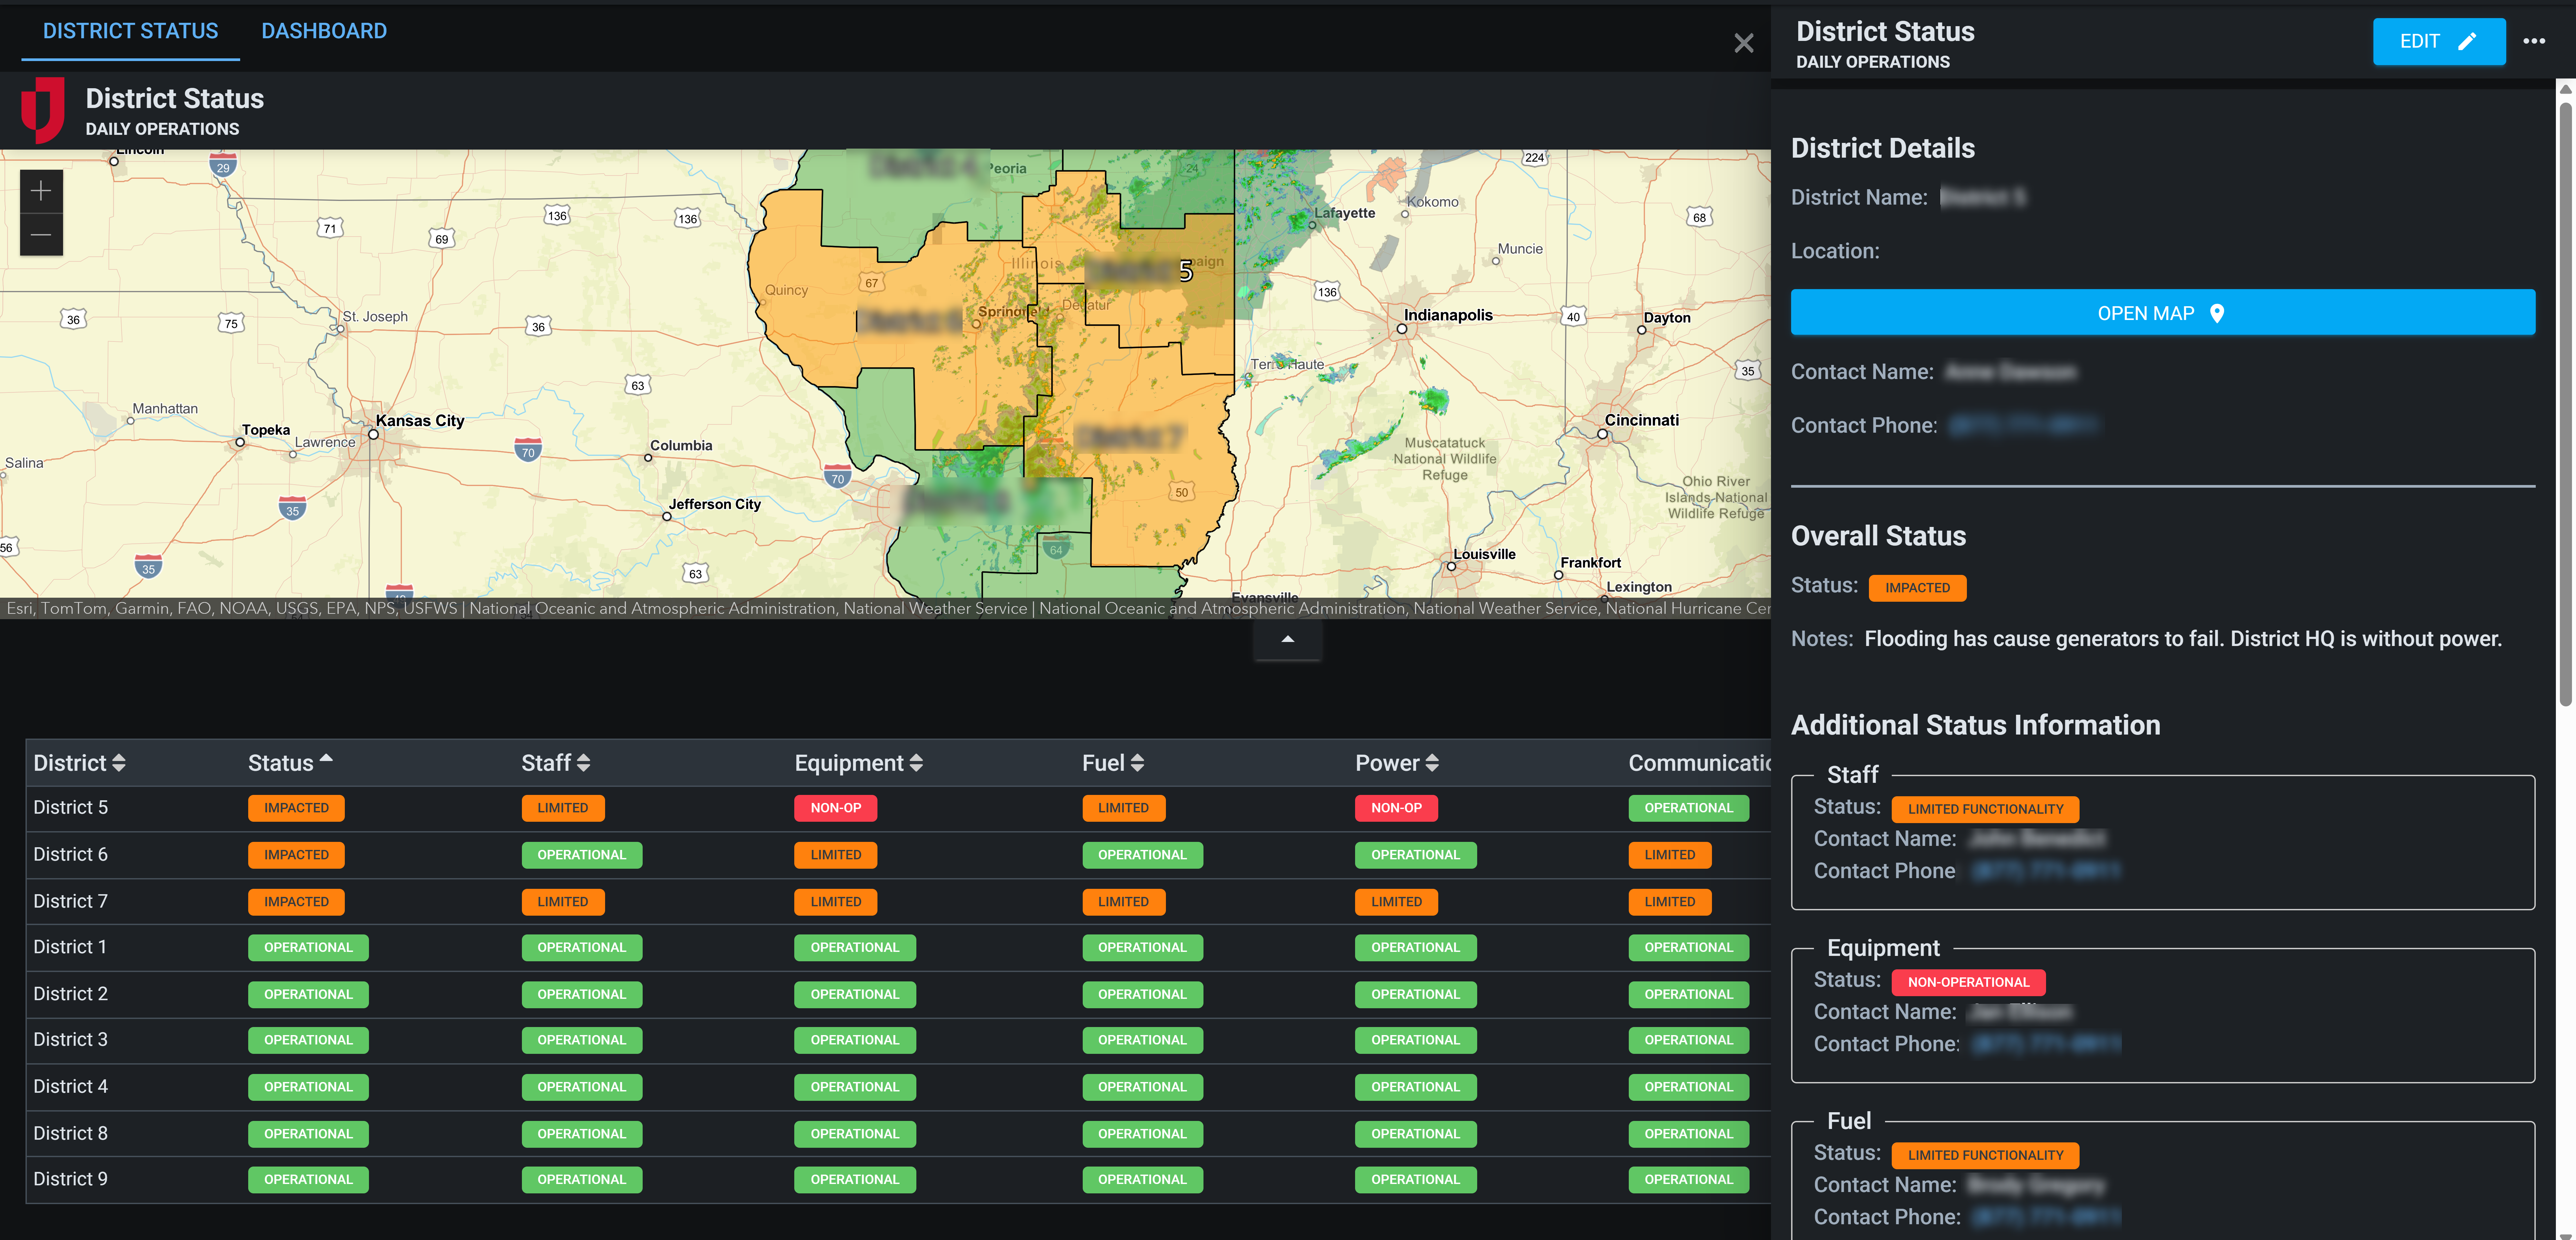Viewport: 2576px width, 1240px height.
Task: Select the District 5 row in the table
Action: pyautogui.click(x=70, y=807)
